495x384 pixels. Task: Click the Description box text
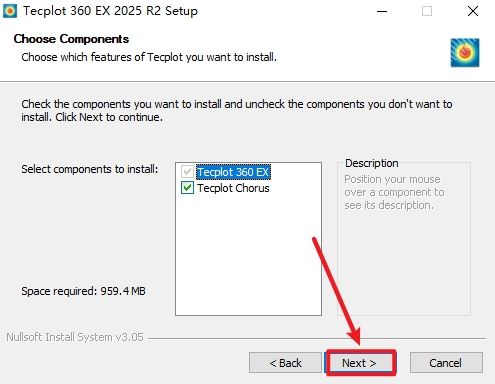pyautogui.click(x=394, y=192)
